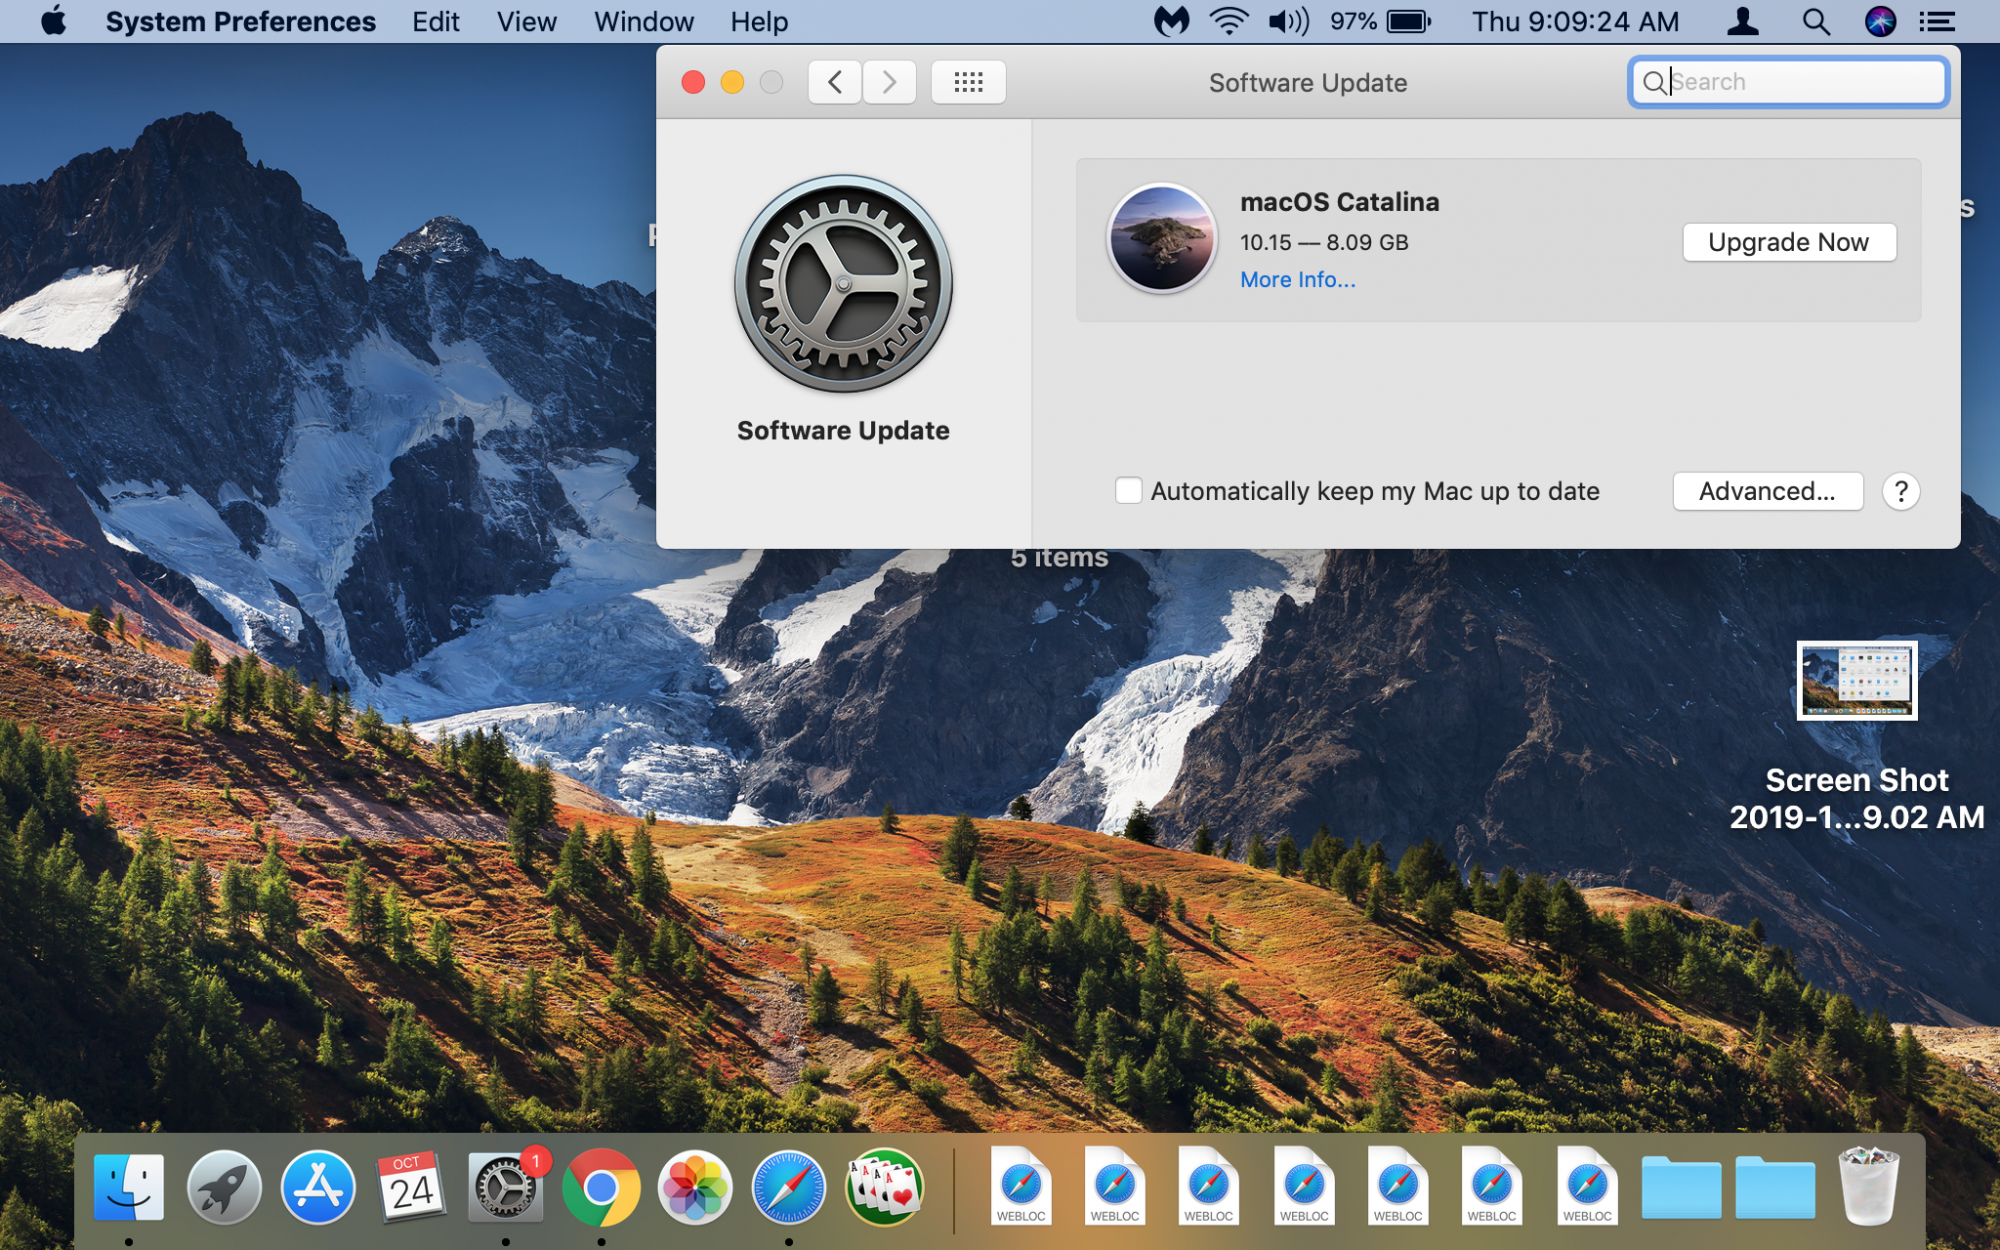Open Solitaire card game from the Dock
Viewport: 2000px width, 1250px height.
(884, 1187)
